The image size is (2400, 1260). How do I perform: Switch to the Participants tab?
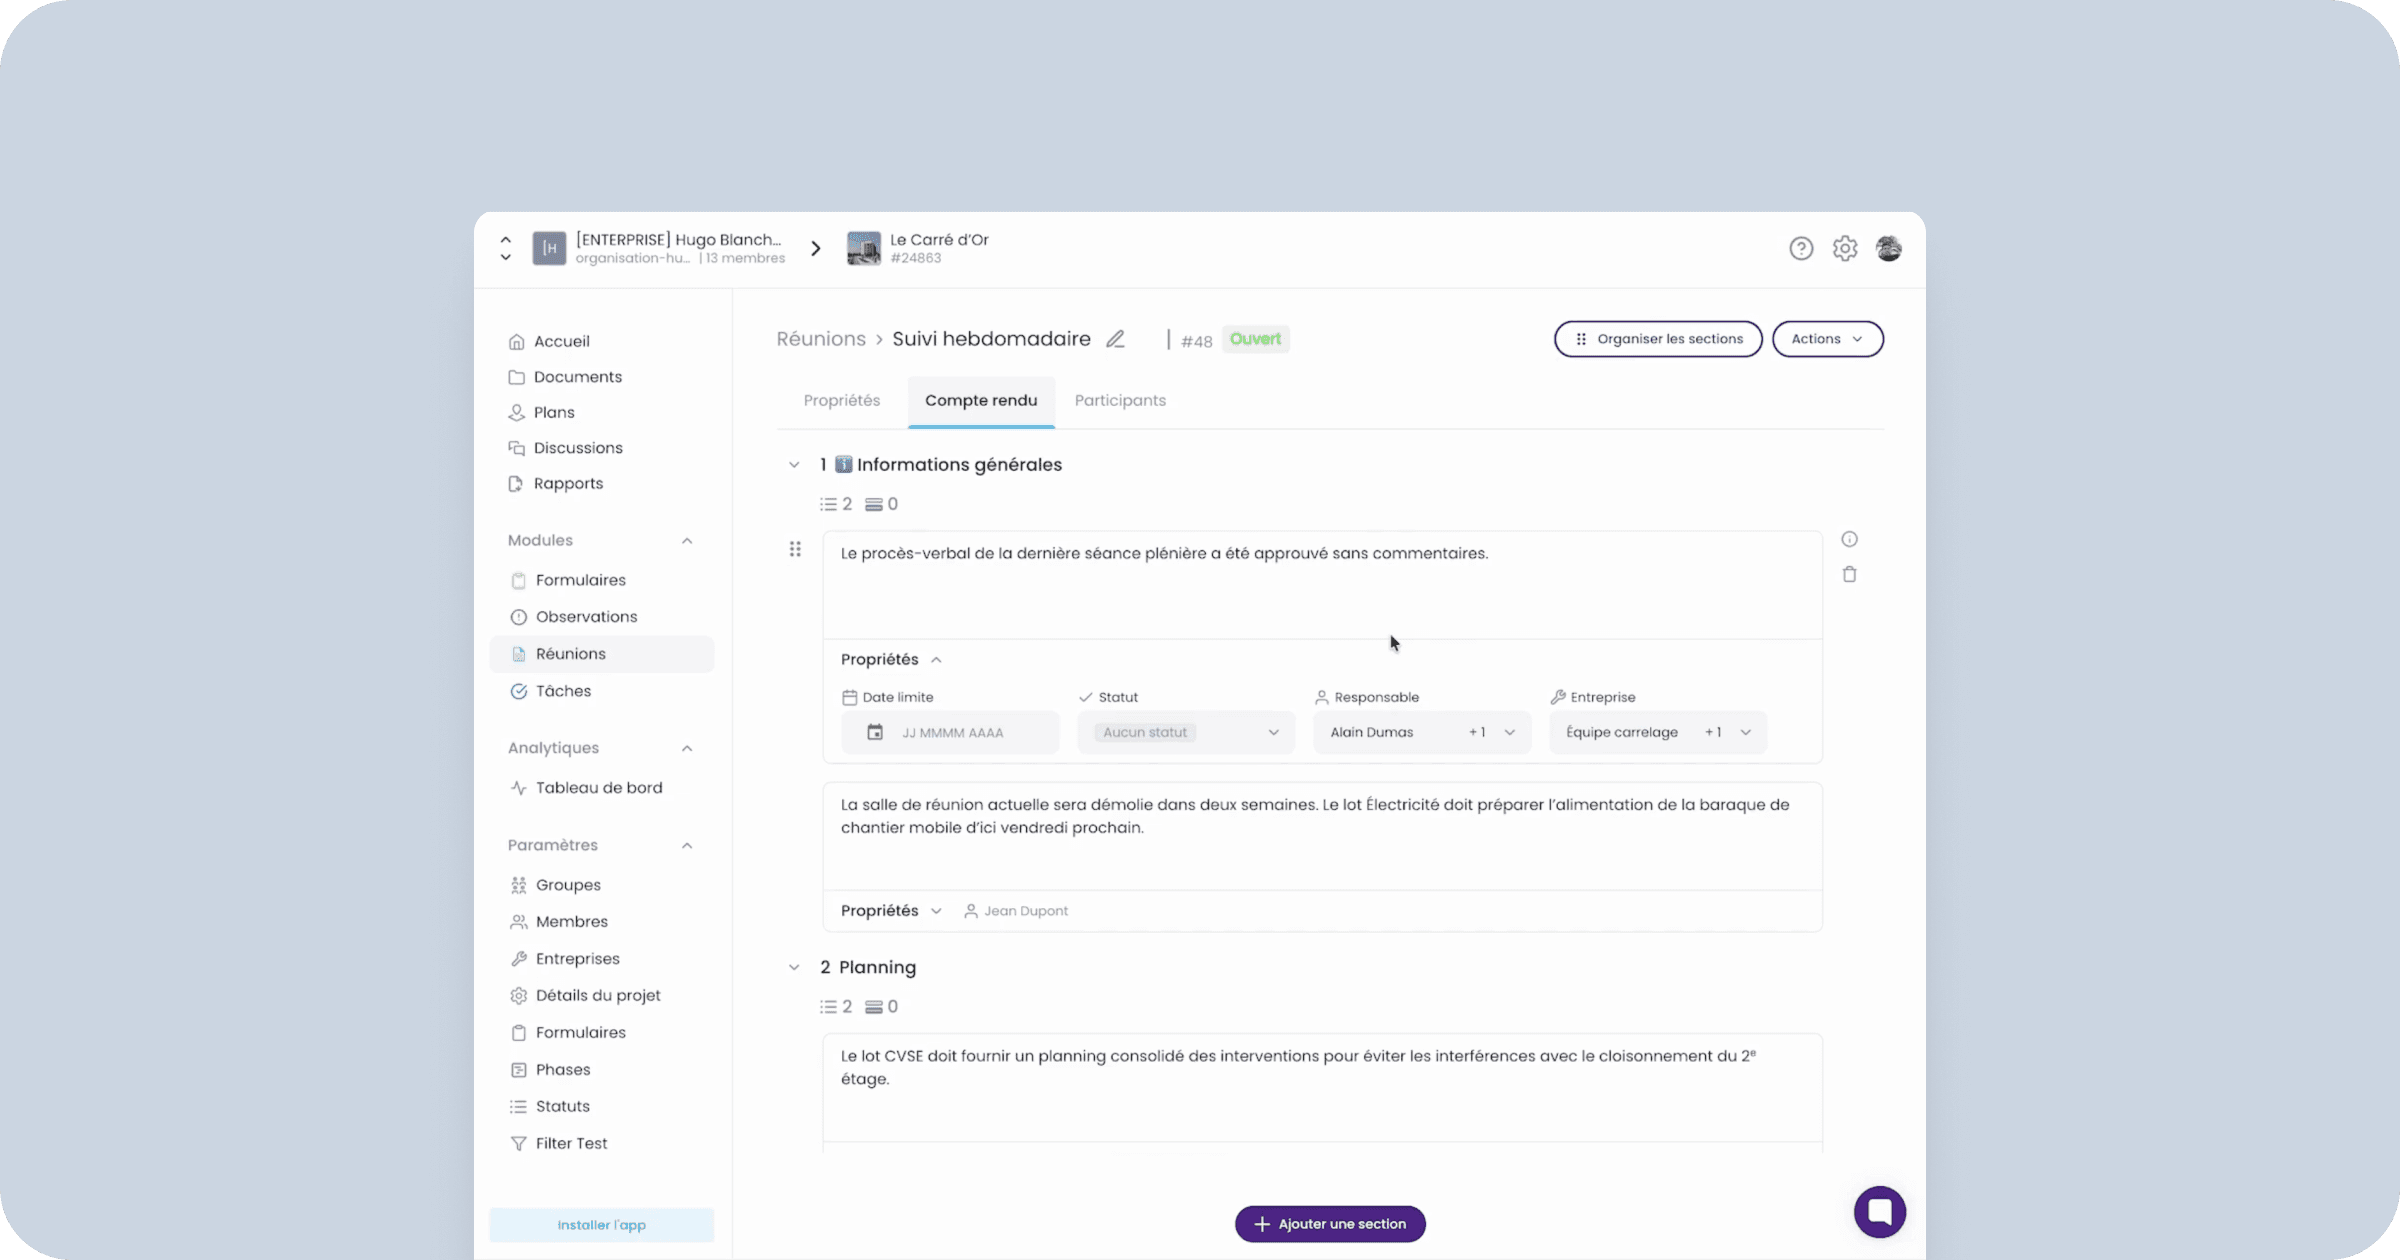pos(1120,400)
